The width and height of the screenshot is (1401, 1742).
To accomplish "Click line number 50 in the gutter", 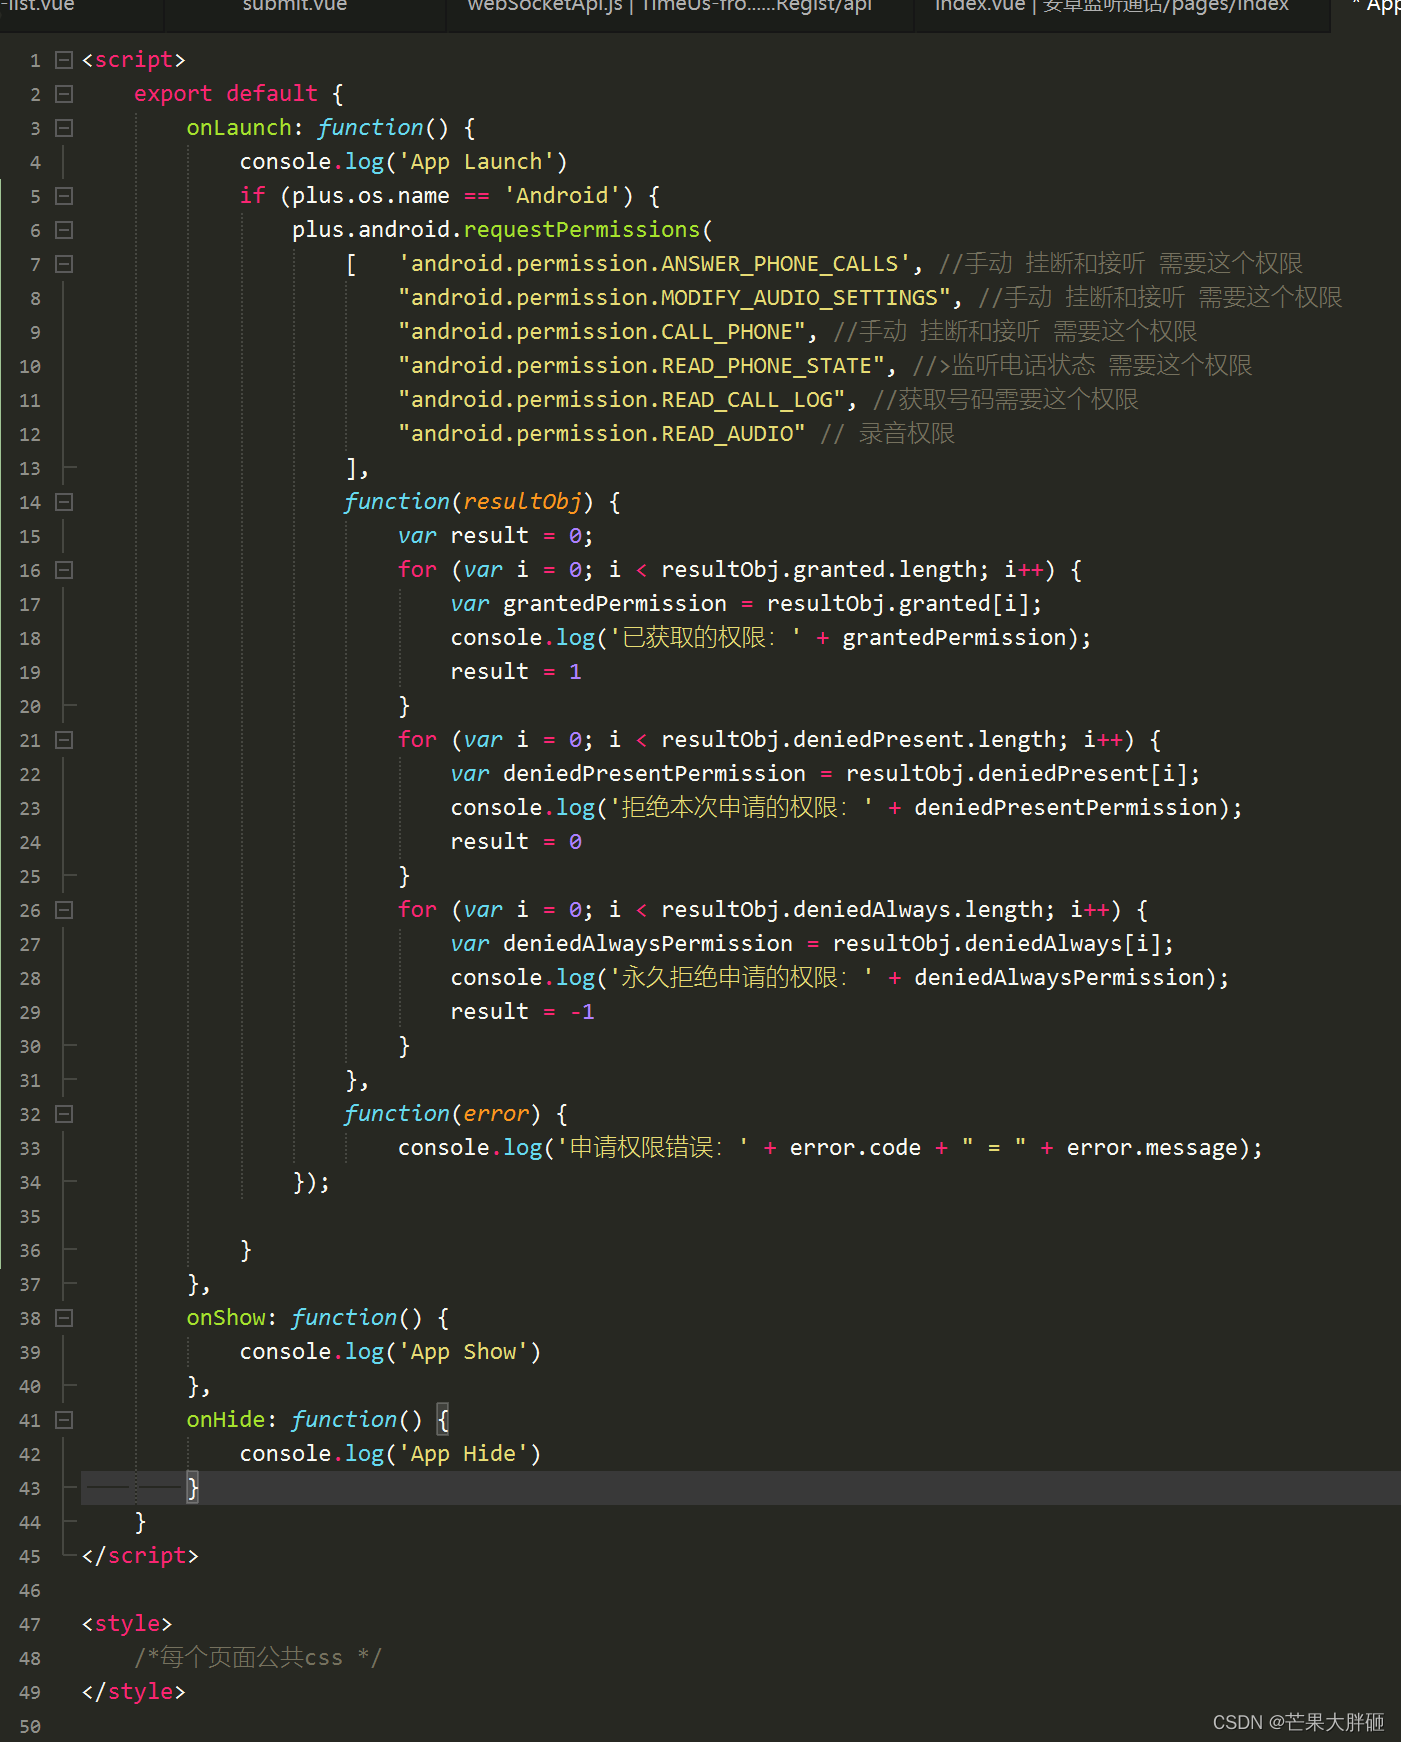I will [x=30, y=1726].
